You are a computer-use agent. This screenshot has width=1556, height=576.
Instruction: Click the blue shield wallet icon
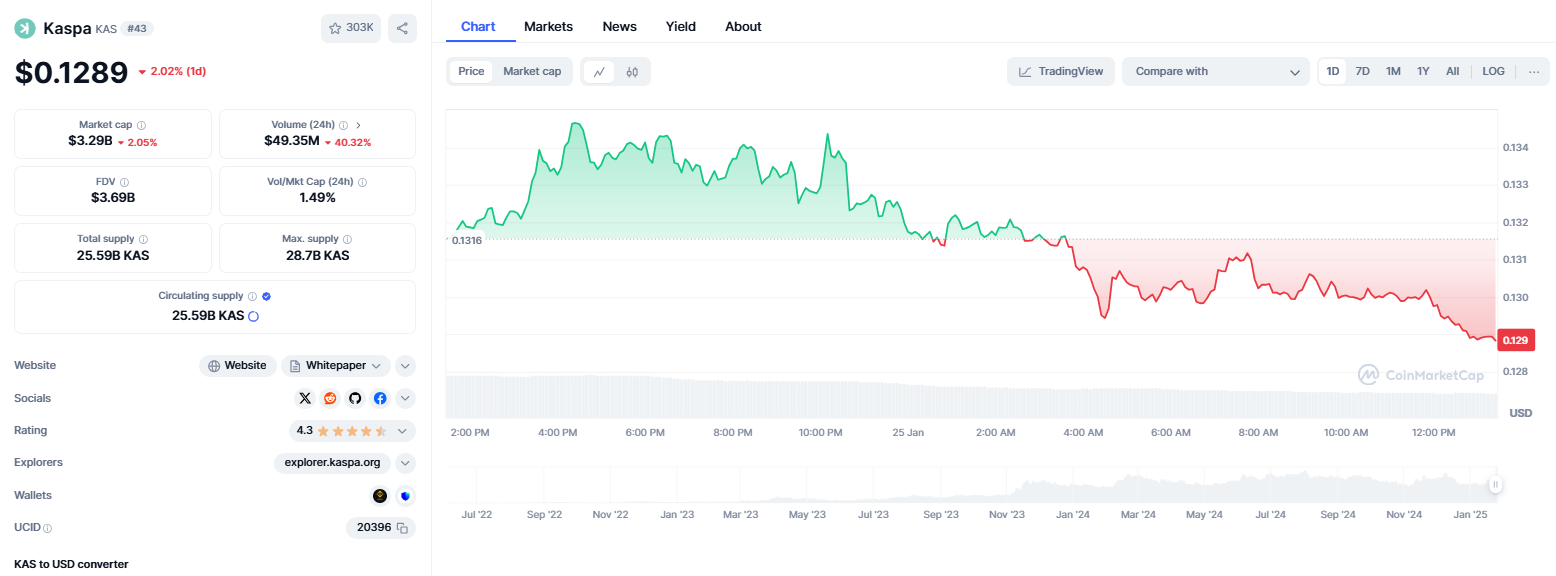[405, 495]
